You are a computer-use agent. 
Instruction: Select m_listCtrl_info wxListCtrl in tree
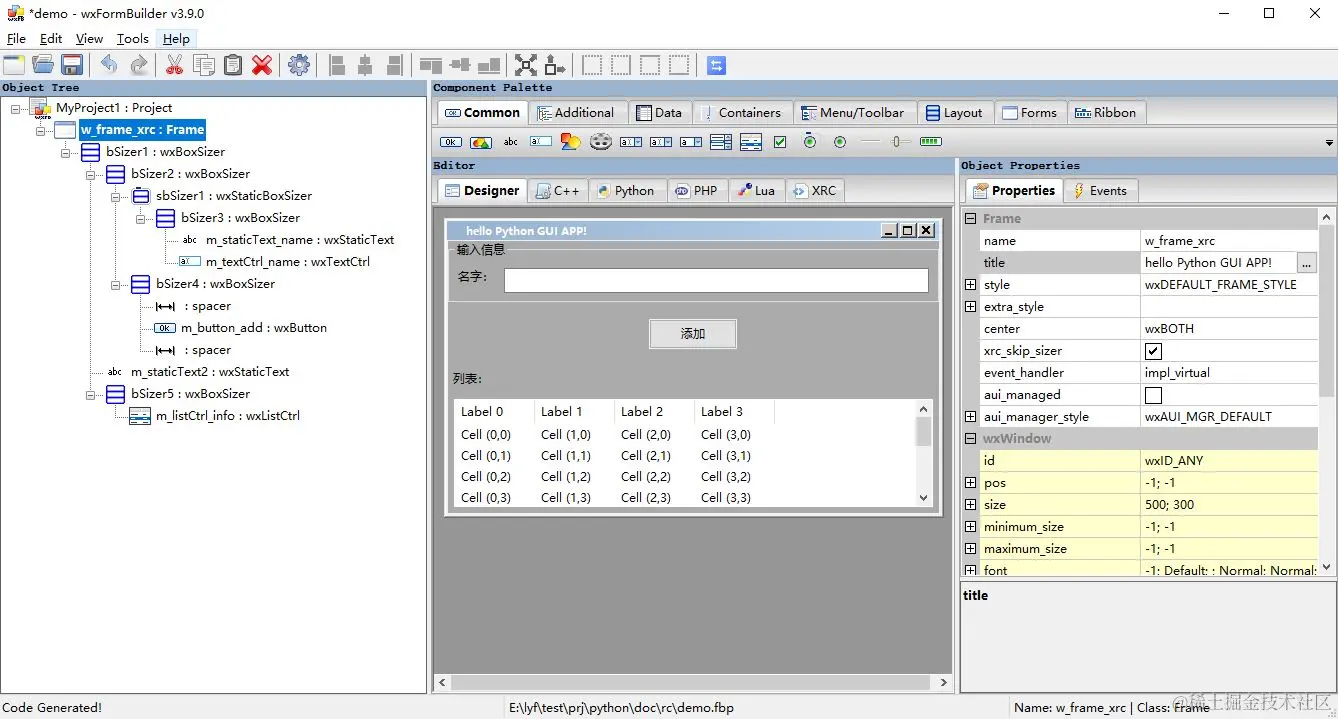point(227,416)
